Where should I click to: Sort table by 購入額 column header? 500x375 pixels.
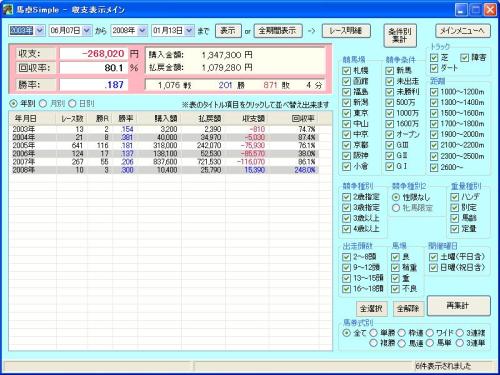pos(160,118)
